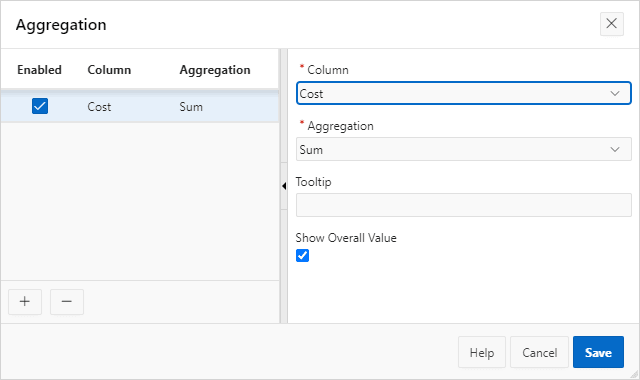Add a new aggregation with plus button
The height and width of the screenshot is (380, 640).
click(25, 302)
